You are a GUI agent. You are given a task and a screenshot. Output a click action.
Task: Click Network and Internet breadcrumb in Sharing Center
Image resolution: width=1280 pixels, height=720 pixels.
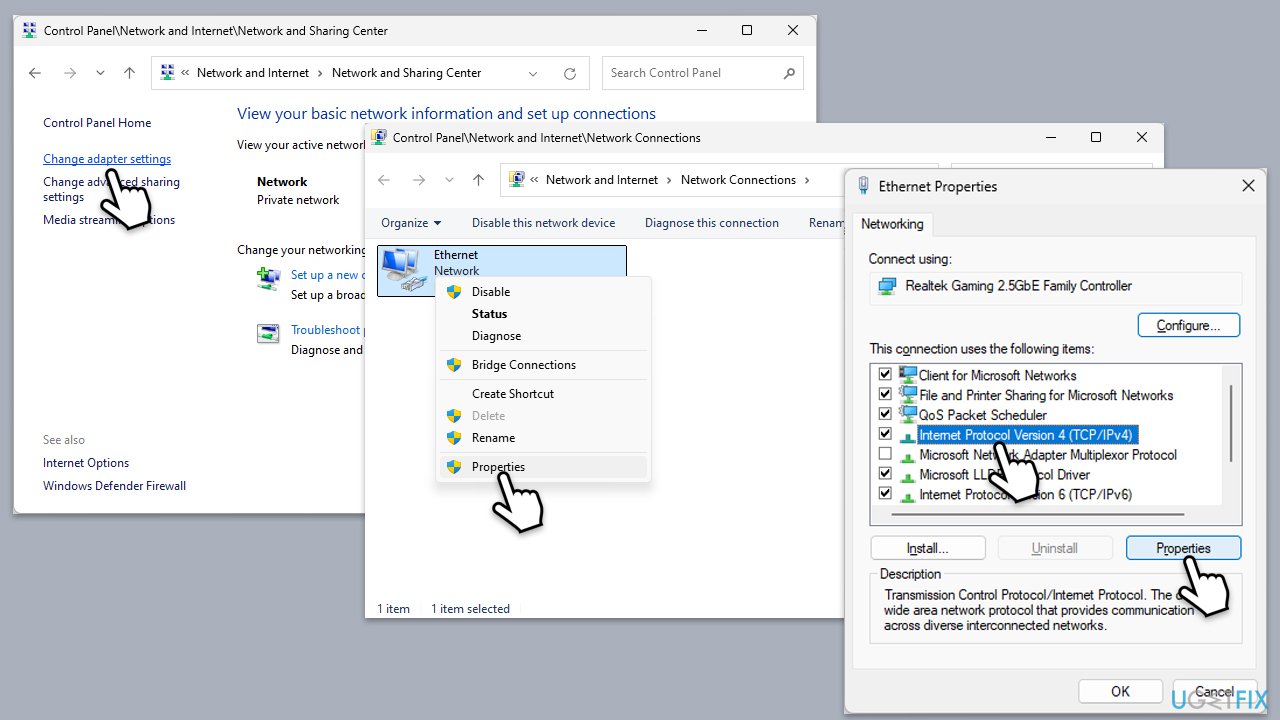click(x=254, y=73)
